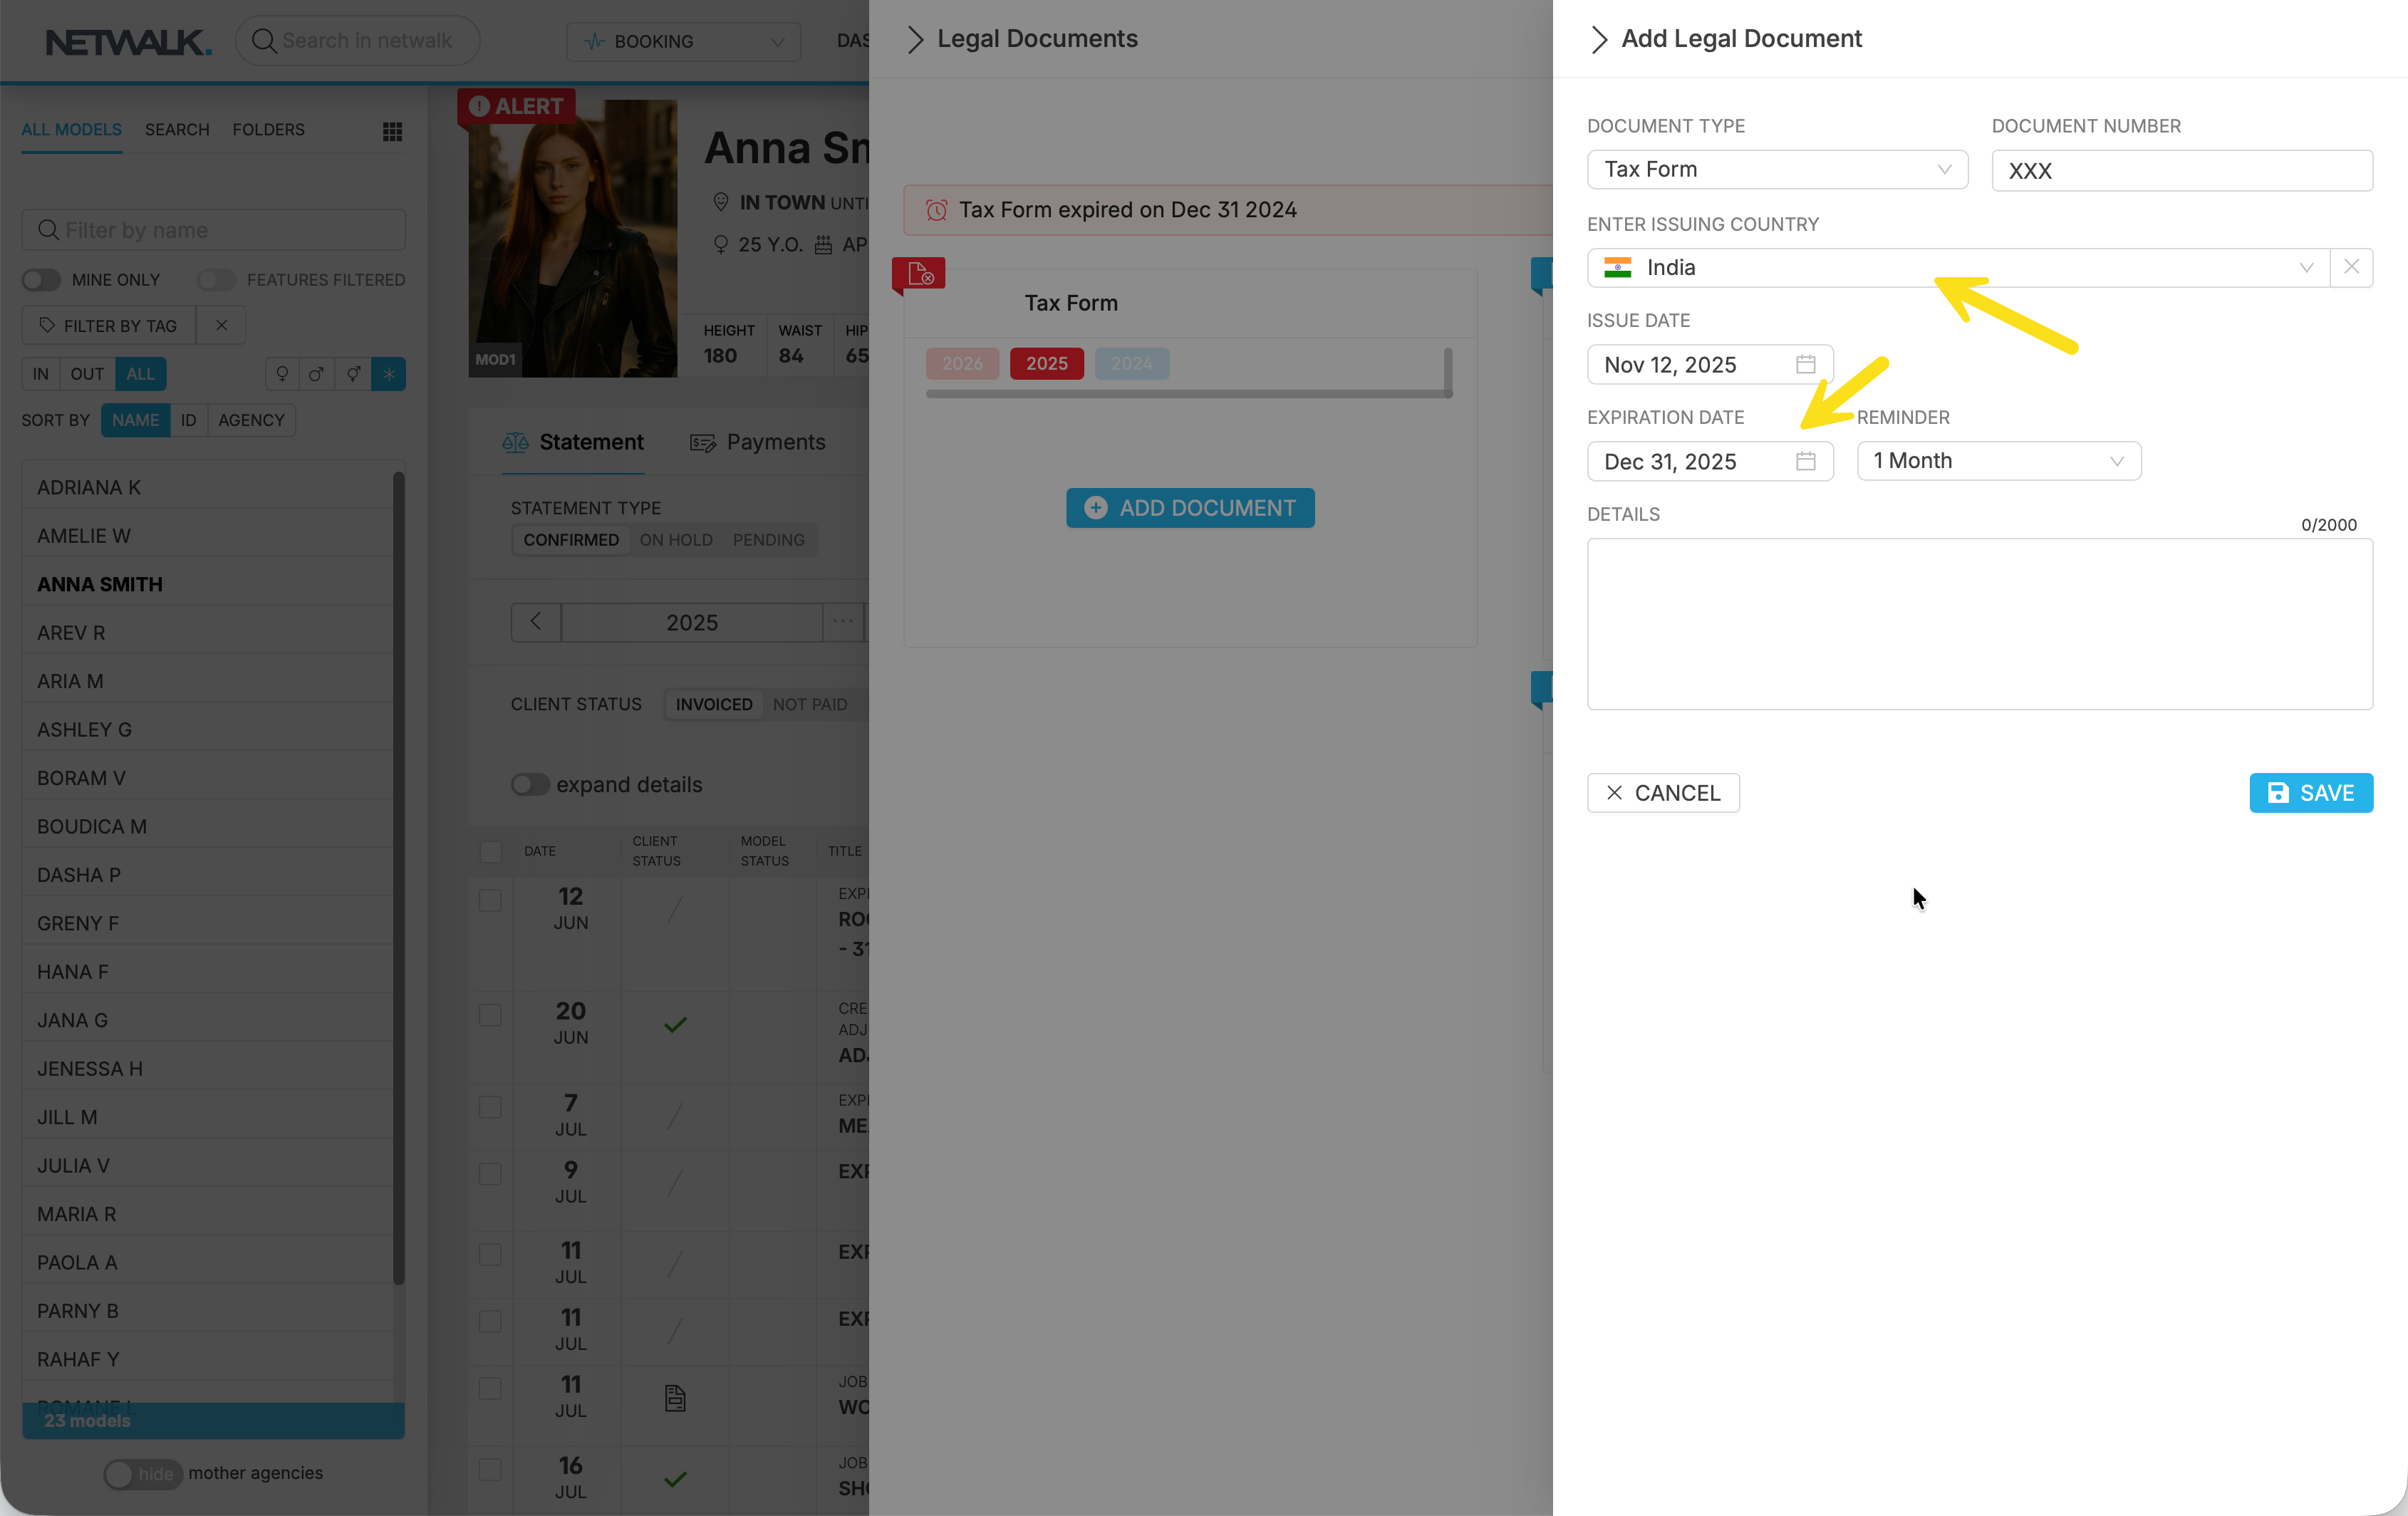Expand the issuing country India dropdown
The height and width of the screenshot is (1516, 2408).
tap(2305, 267)
